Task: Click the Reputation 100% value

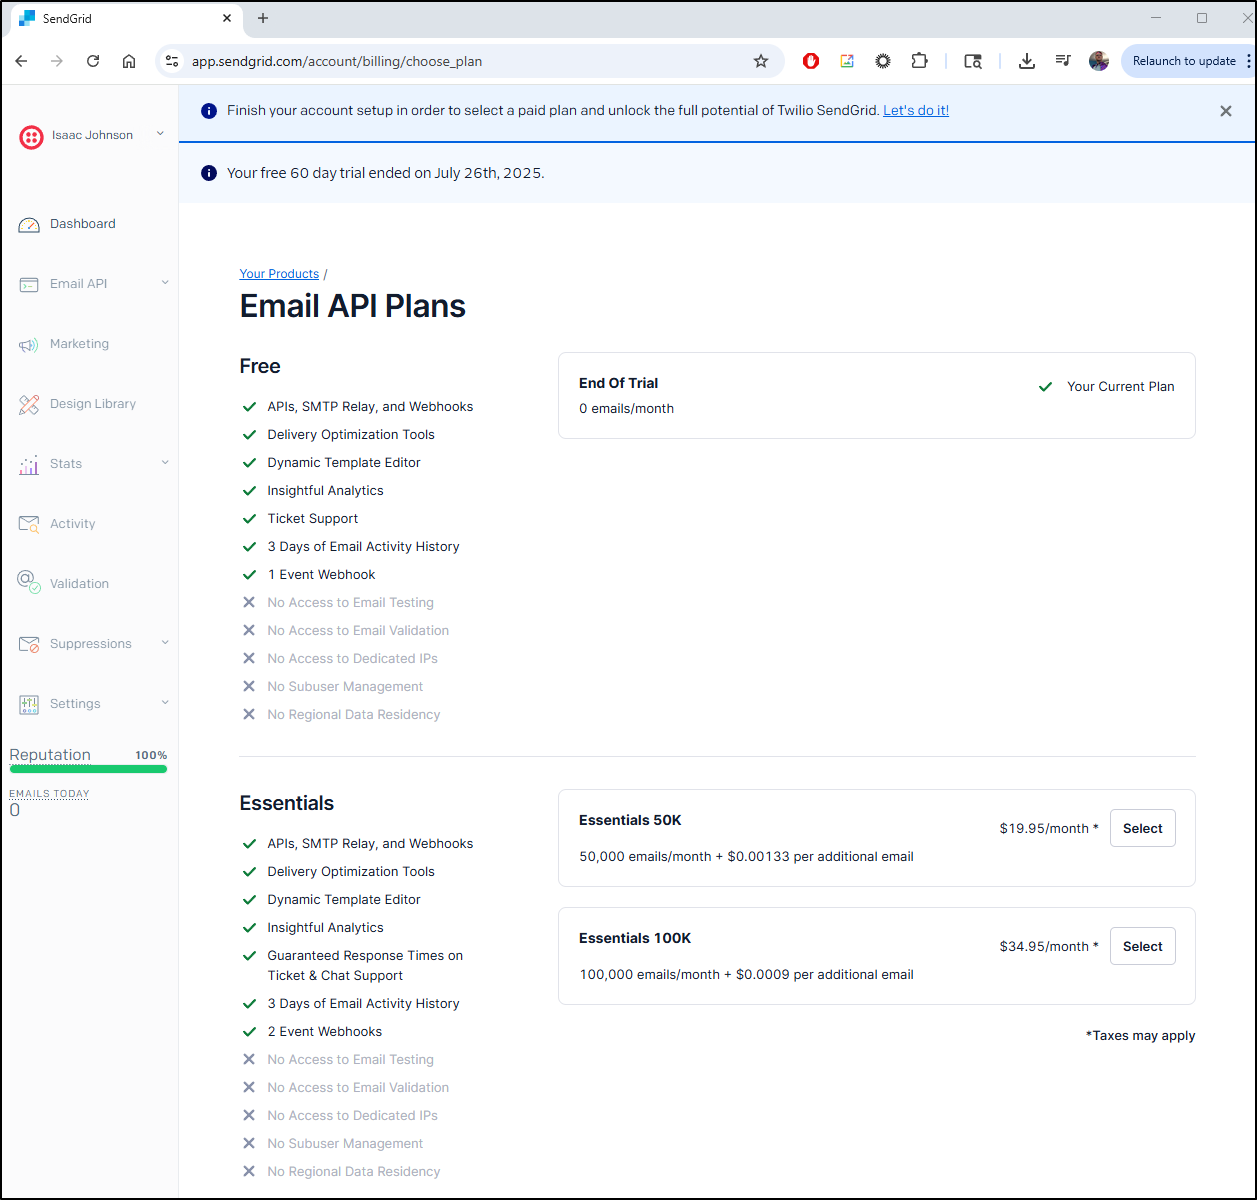Action: tap(151, 755)
